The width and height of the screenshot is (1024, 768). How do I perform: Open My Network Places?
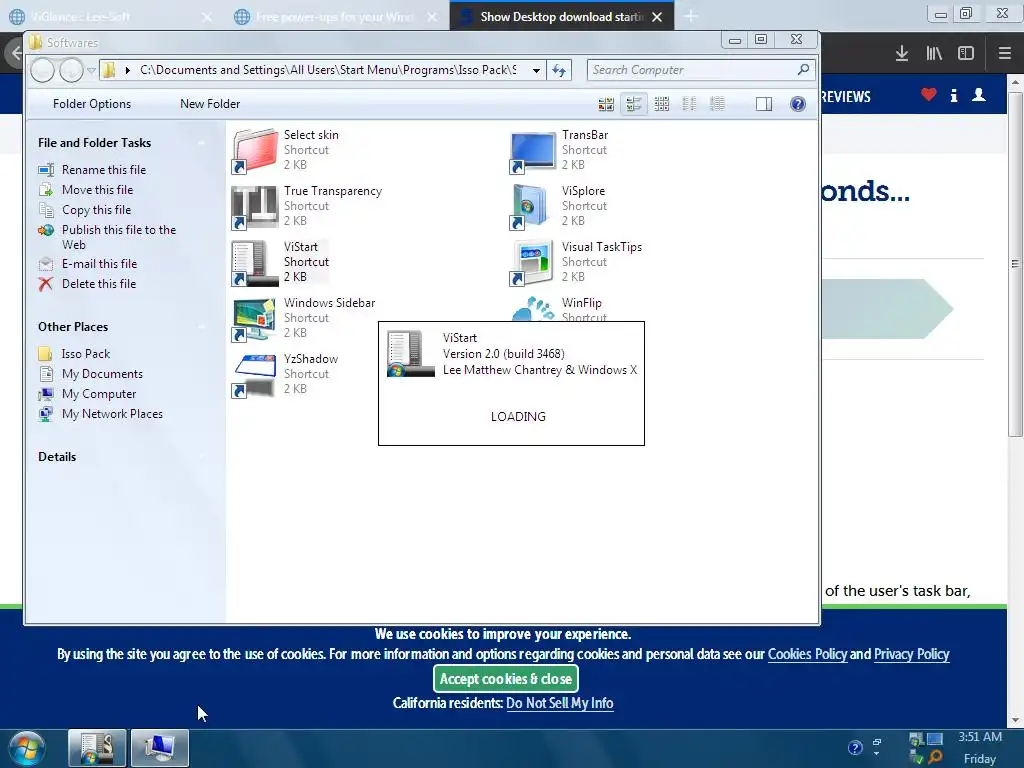(x=112, y=414)
